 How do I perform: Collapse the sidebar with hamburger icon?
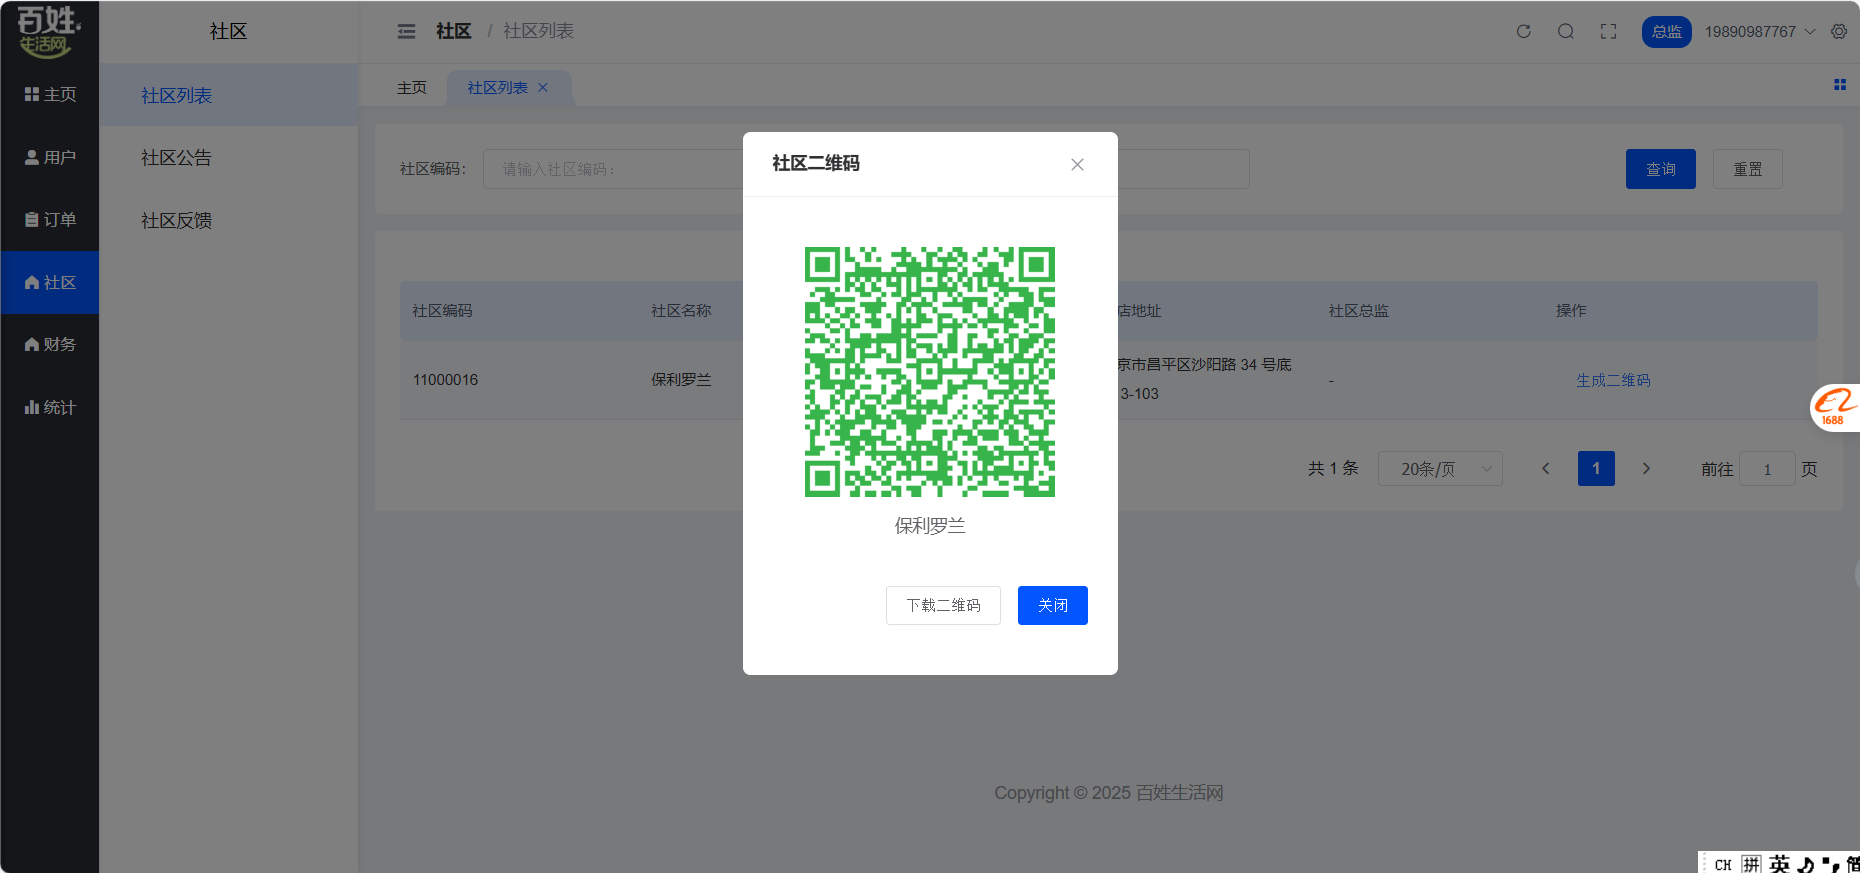tap(406, 32)
